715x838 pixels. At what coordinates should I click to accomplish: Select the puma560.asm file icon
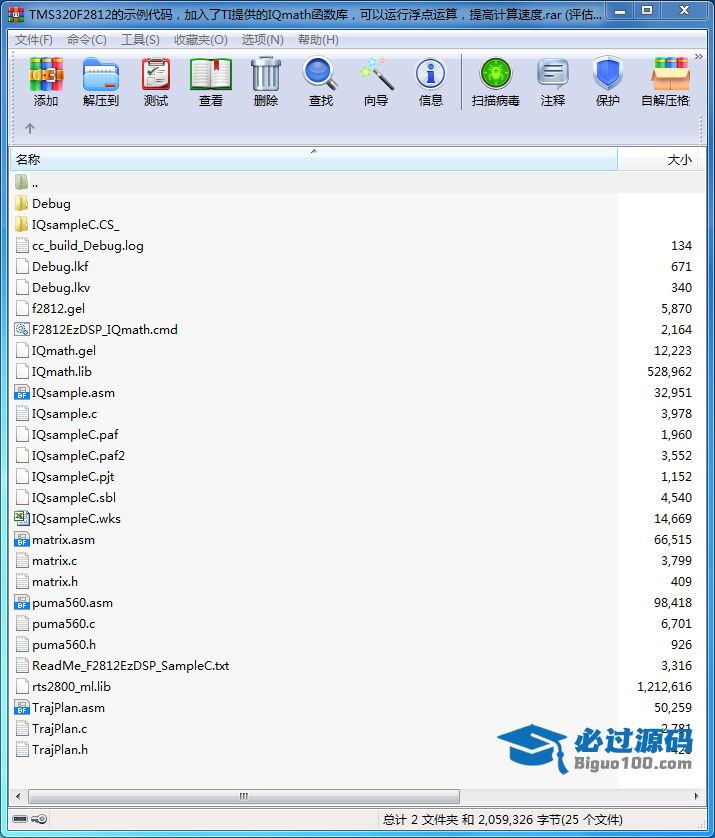coord(21,603)
